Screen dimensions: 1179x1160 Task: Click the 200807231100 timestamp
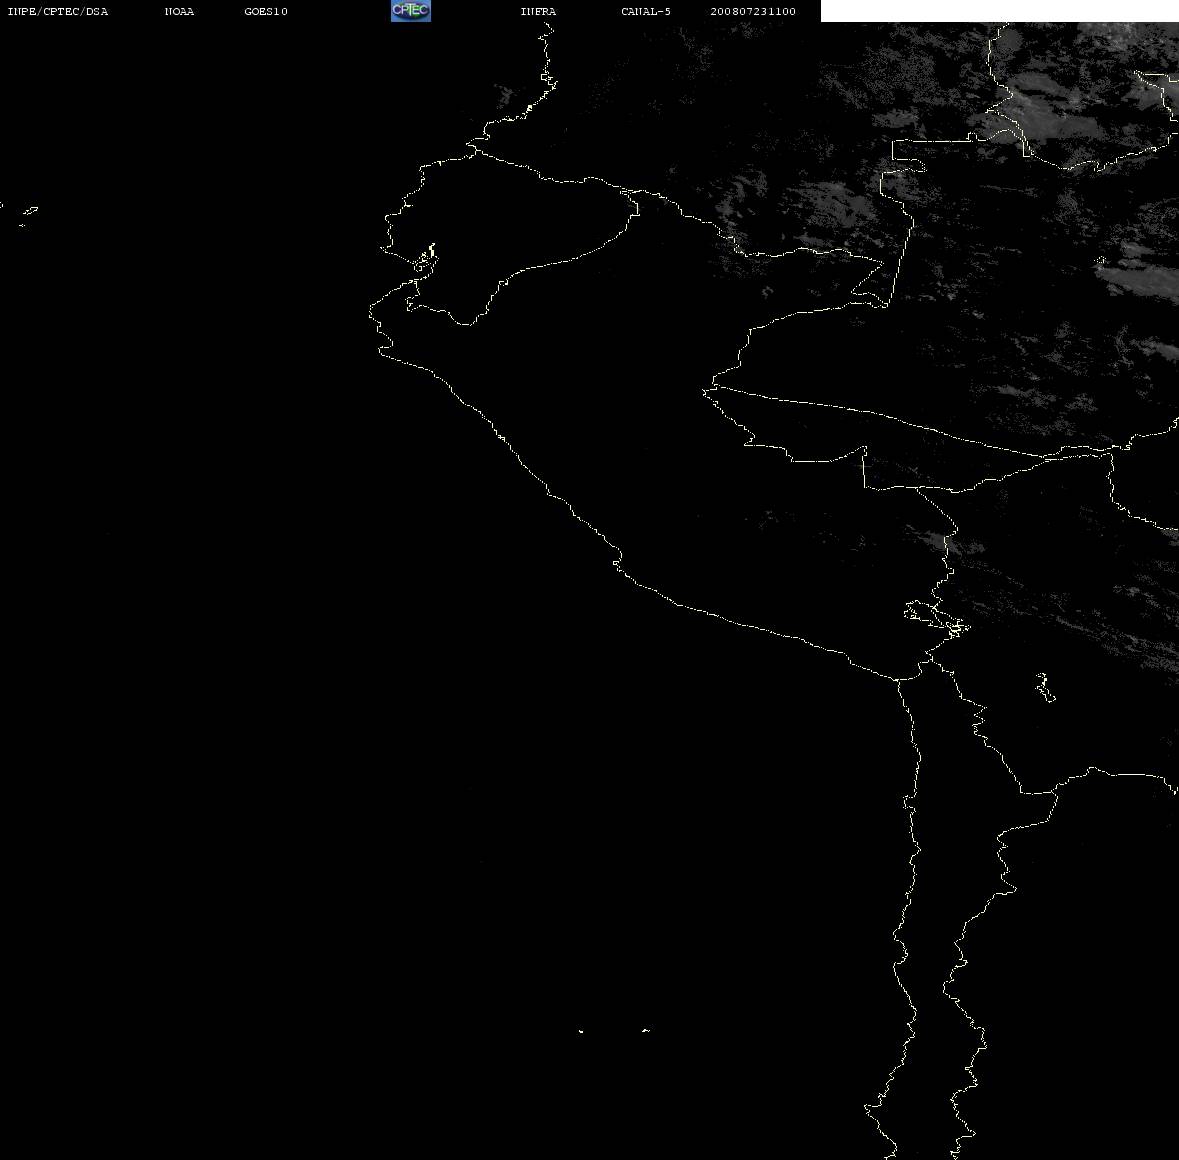pos(753,11)
